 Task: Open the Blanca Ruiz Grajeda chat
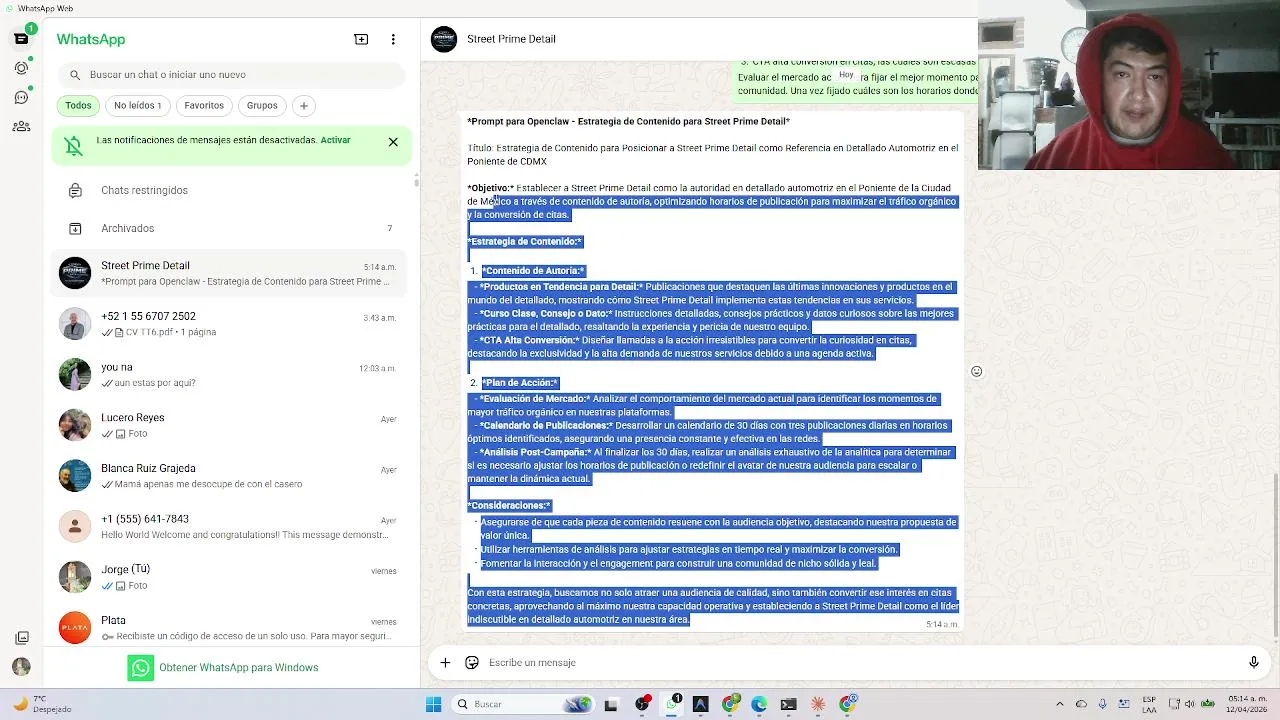pyautogui.click(x=231, y=476)
